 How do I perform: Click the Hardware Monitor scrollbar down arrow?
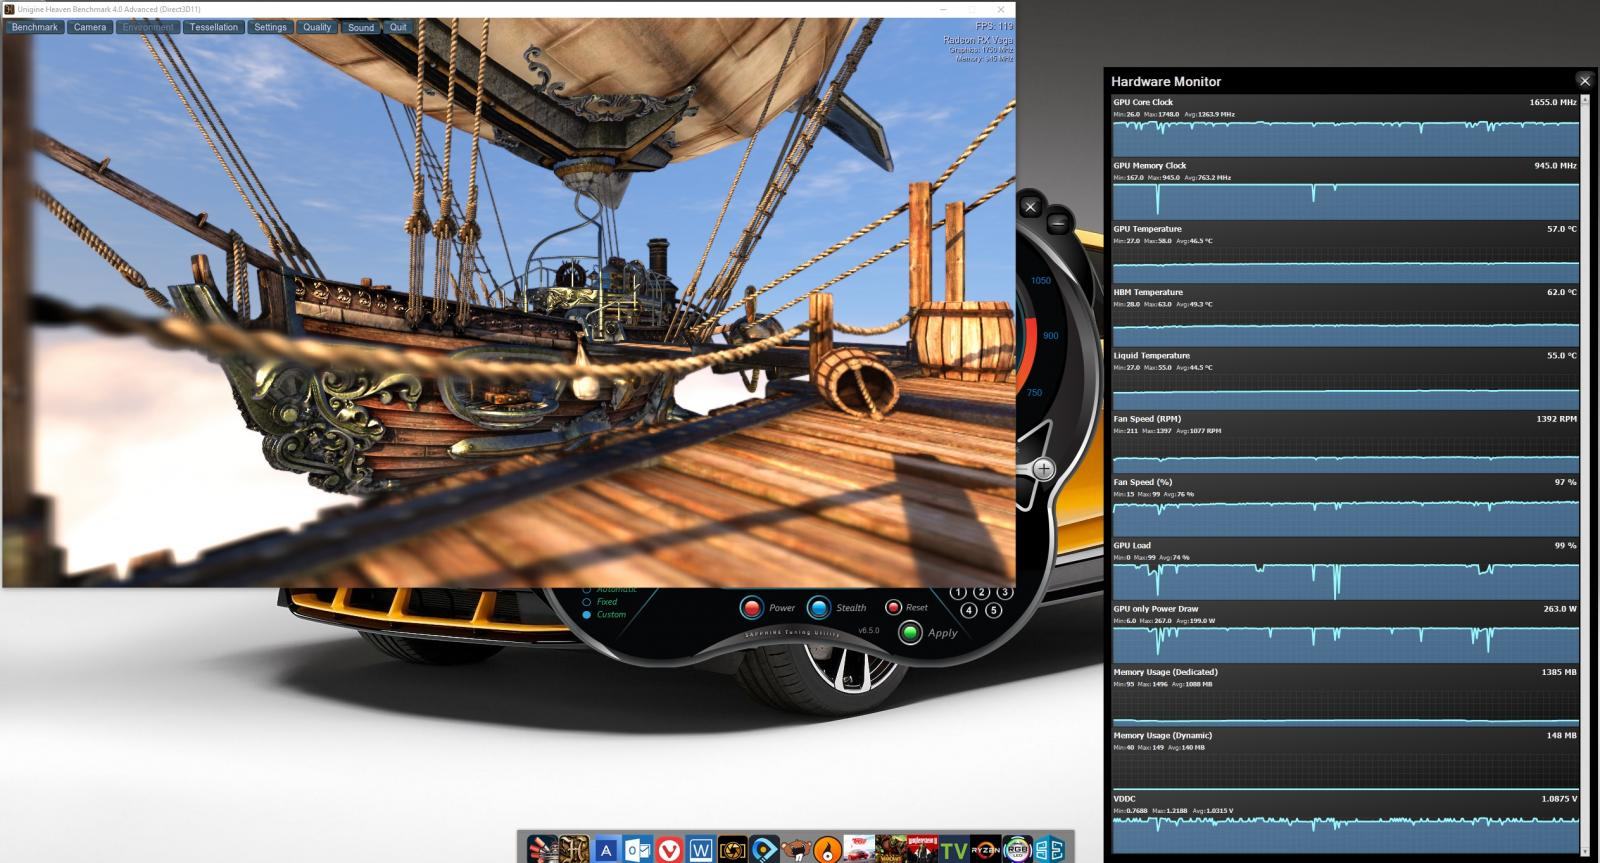pyautogui.click(x=1585, y=852)
